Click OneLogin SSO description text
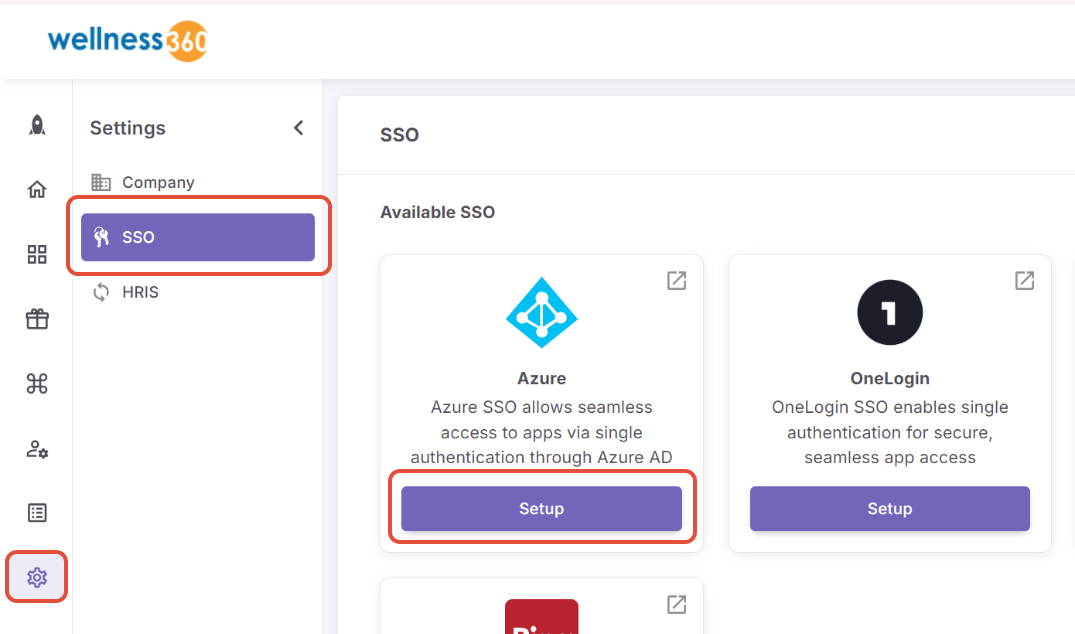Viewport: 1075px width, 634px height. (890, 432)
